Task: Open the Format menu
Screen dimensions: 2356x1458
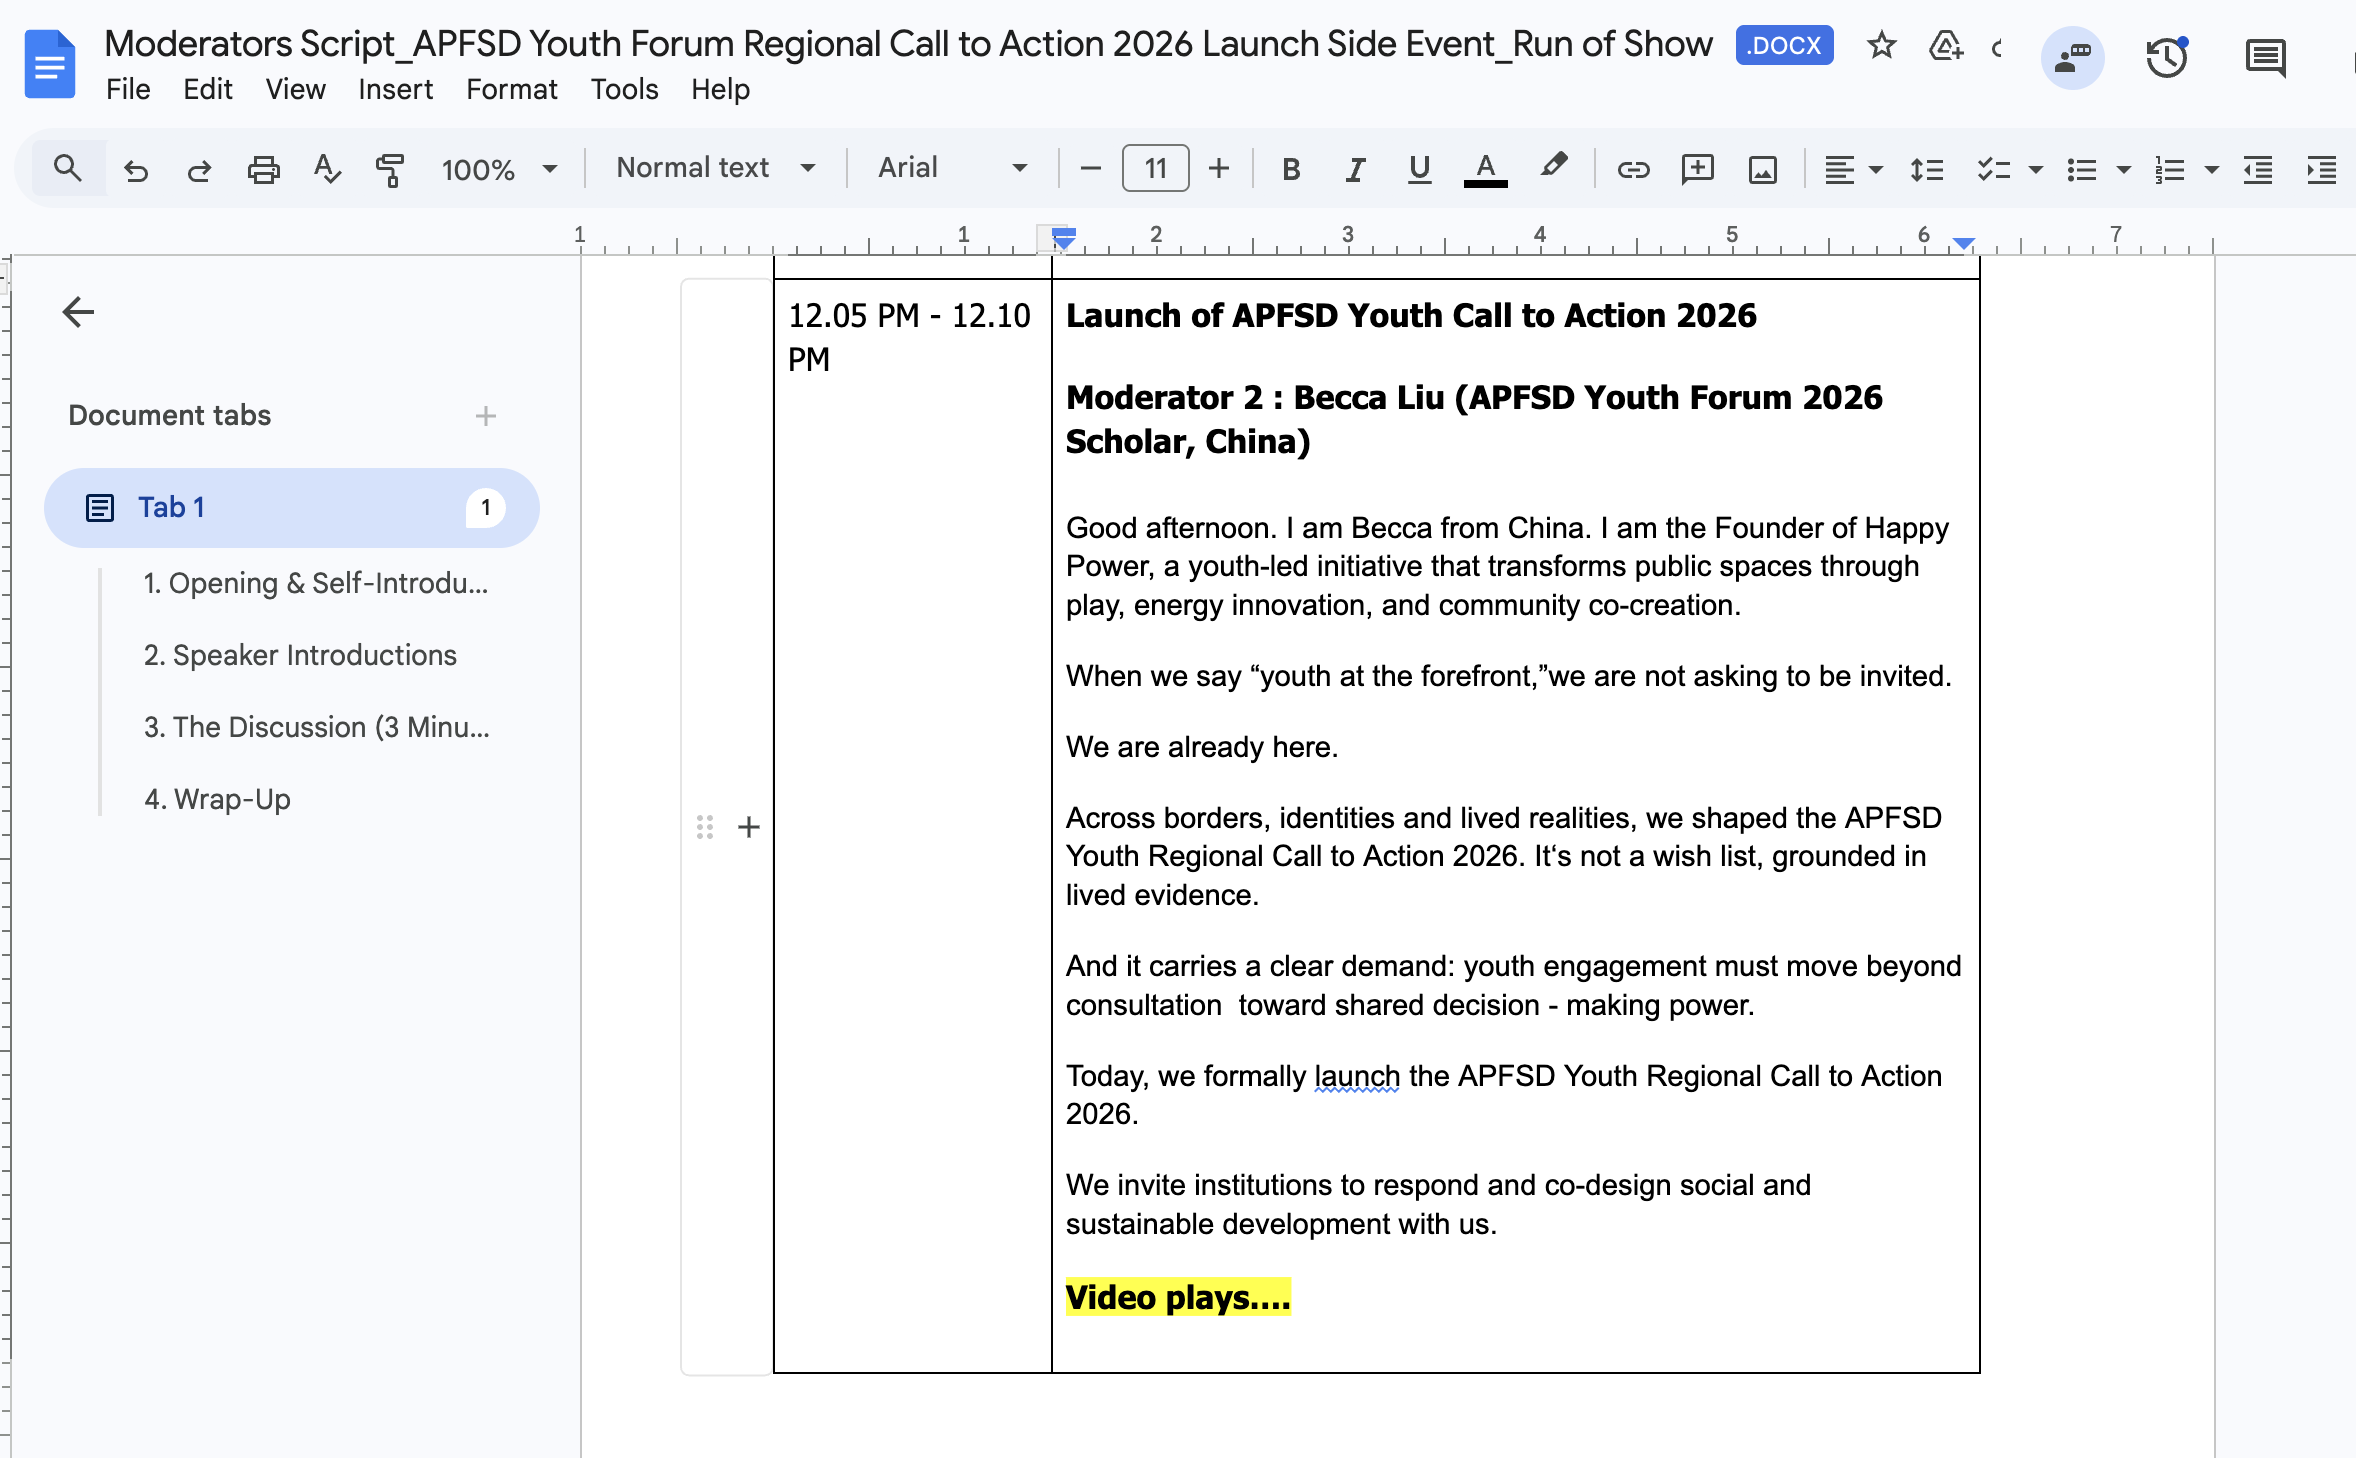Action: click(x=511, y=89)
